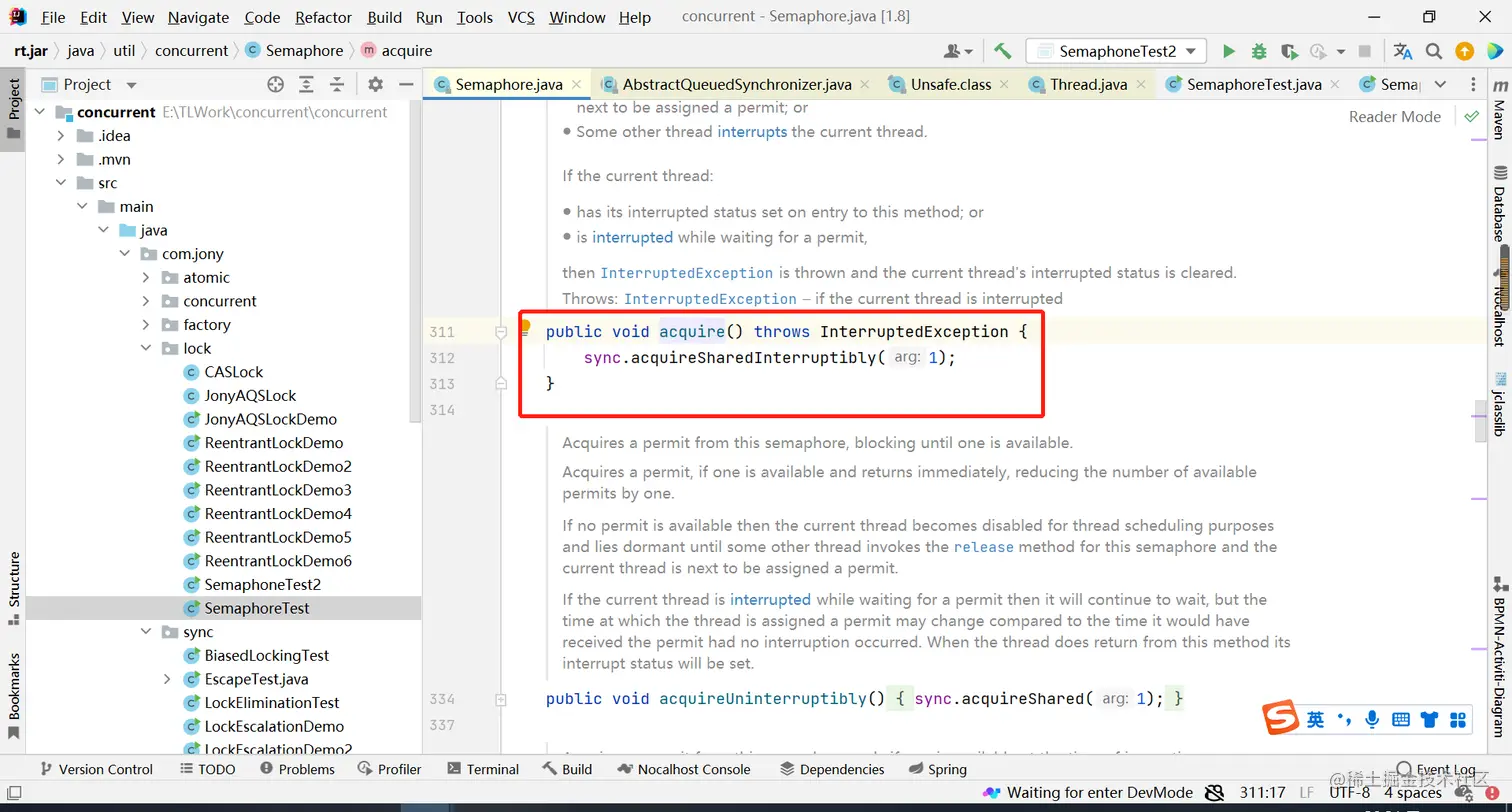Click the acquire breadcrumb in navigation bar

pos(396,51)
